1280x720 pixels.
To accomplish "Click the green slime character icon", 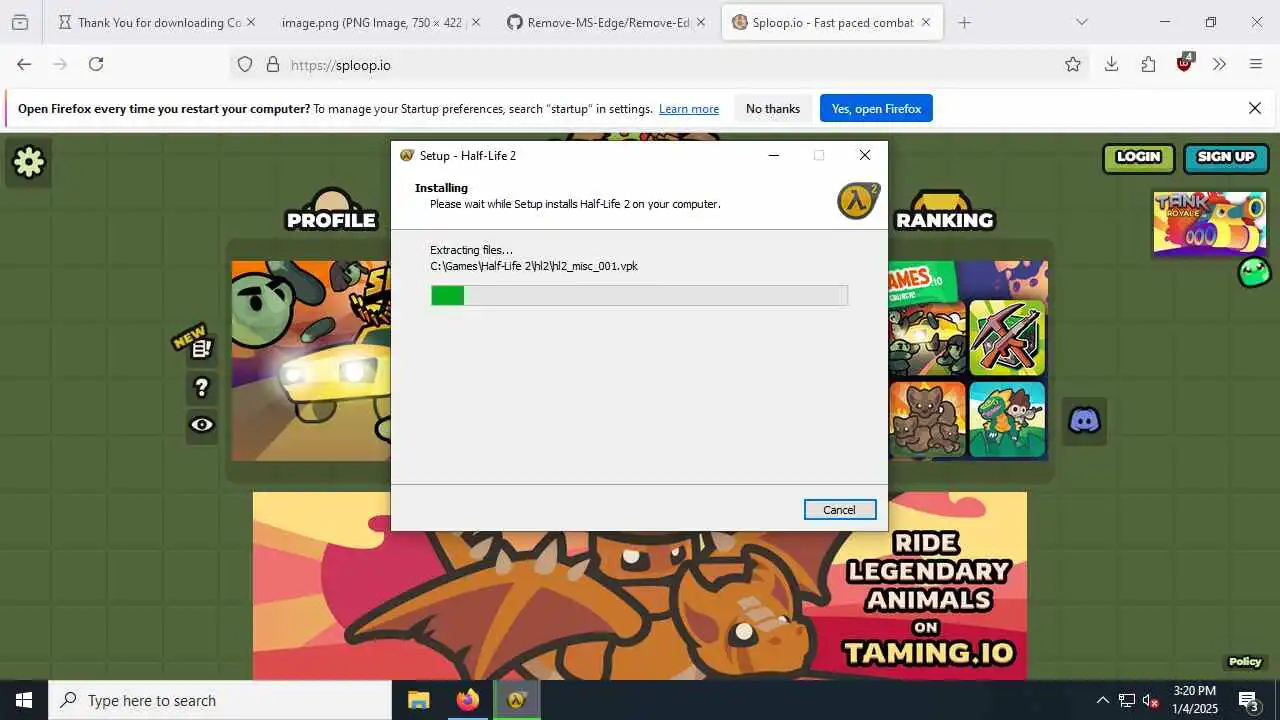I will 1254,271.
